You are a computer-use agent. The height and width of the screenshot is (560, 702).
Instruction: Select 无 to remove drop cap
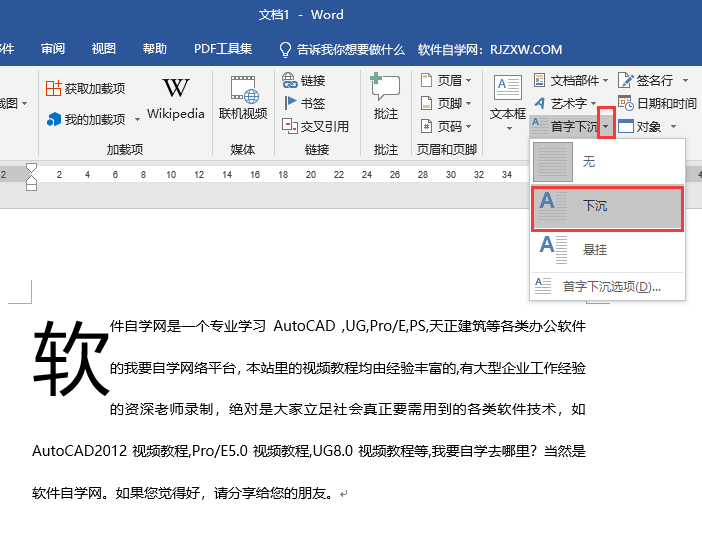click(x=608, y=162)
